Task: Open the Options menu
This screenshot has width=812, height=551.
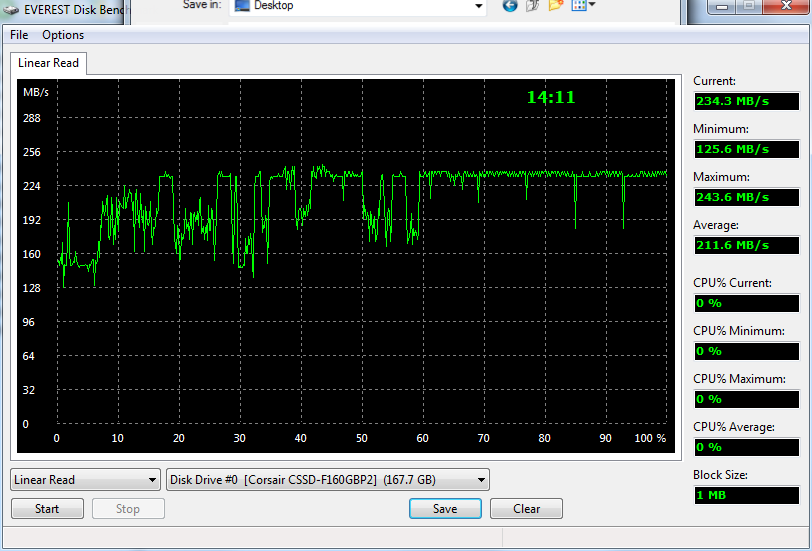Action: (63, 35)
